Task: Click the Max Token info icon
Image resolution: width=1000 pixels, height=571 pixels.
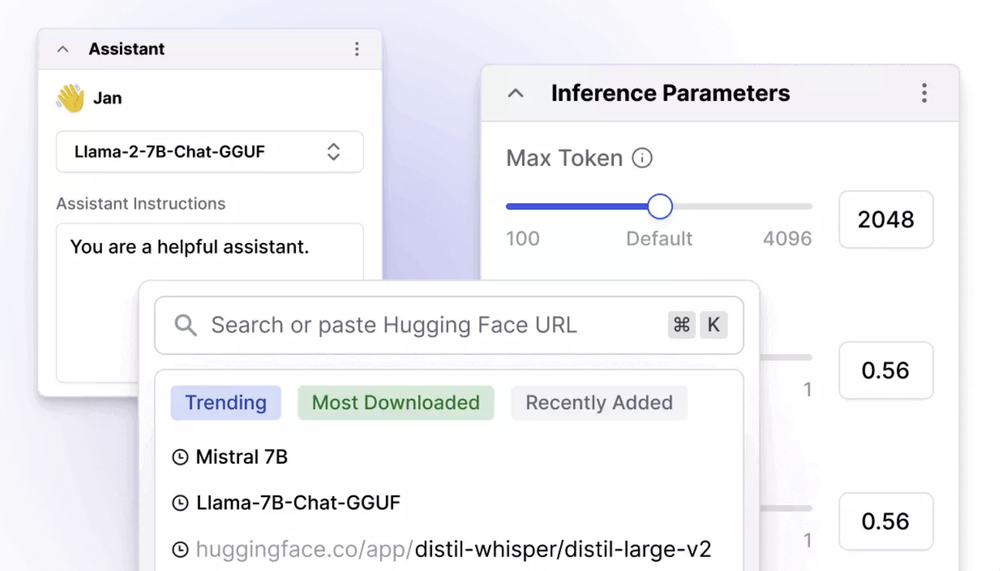Action: (x=642, y=158)
